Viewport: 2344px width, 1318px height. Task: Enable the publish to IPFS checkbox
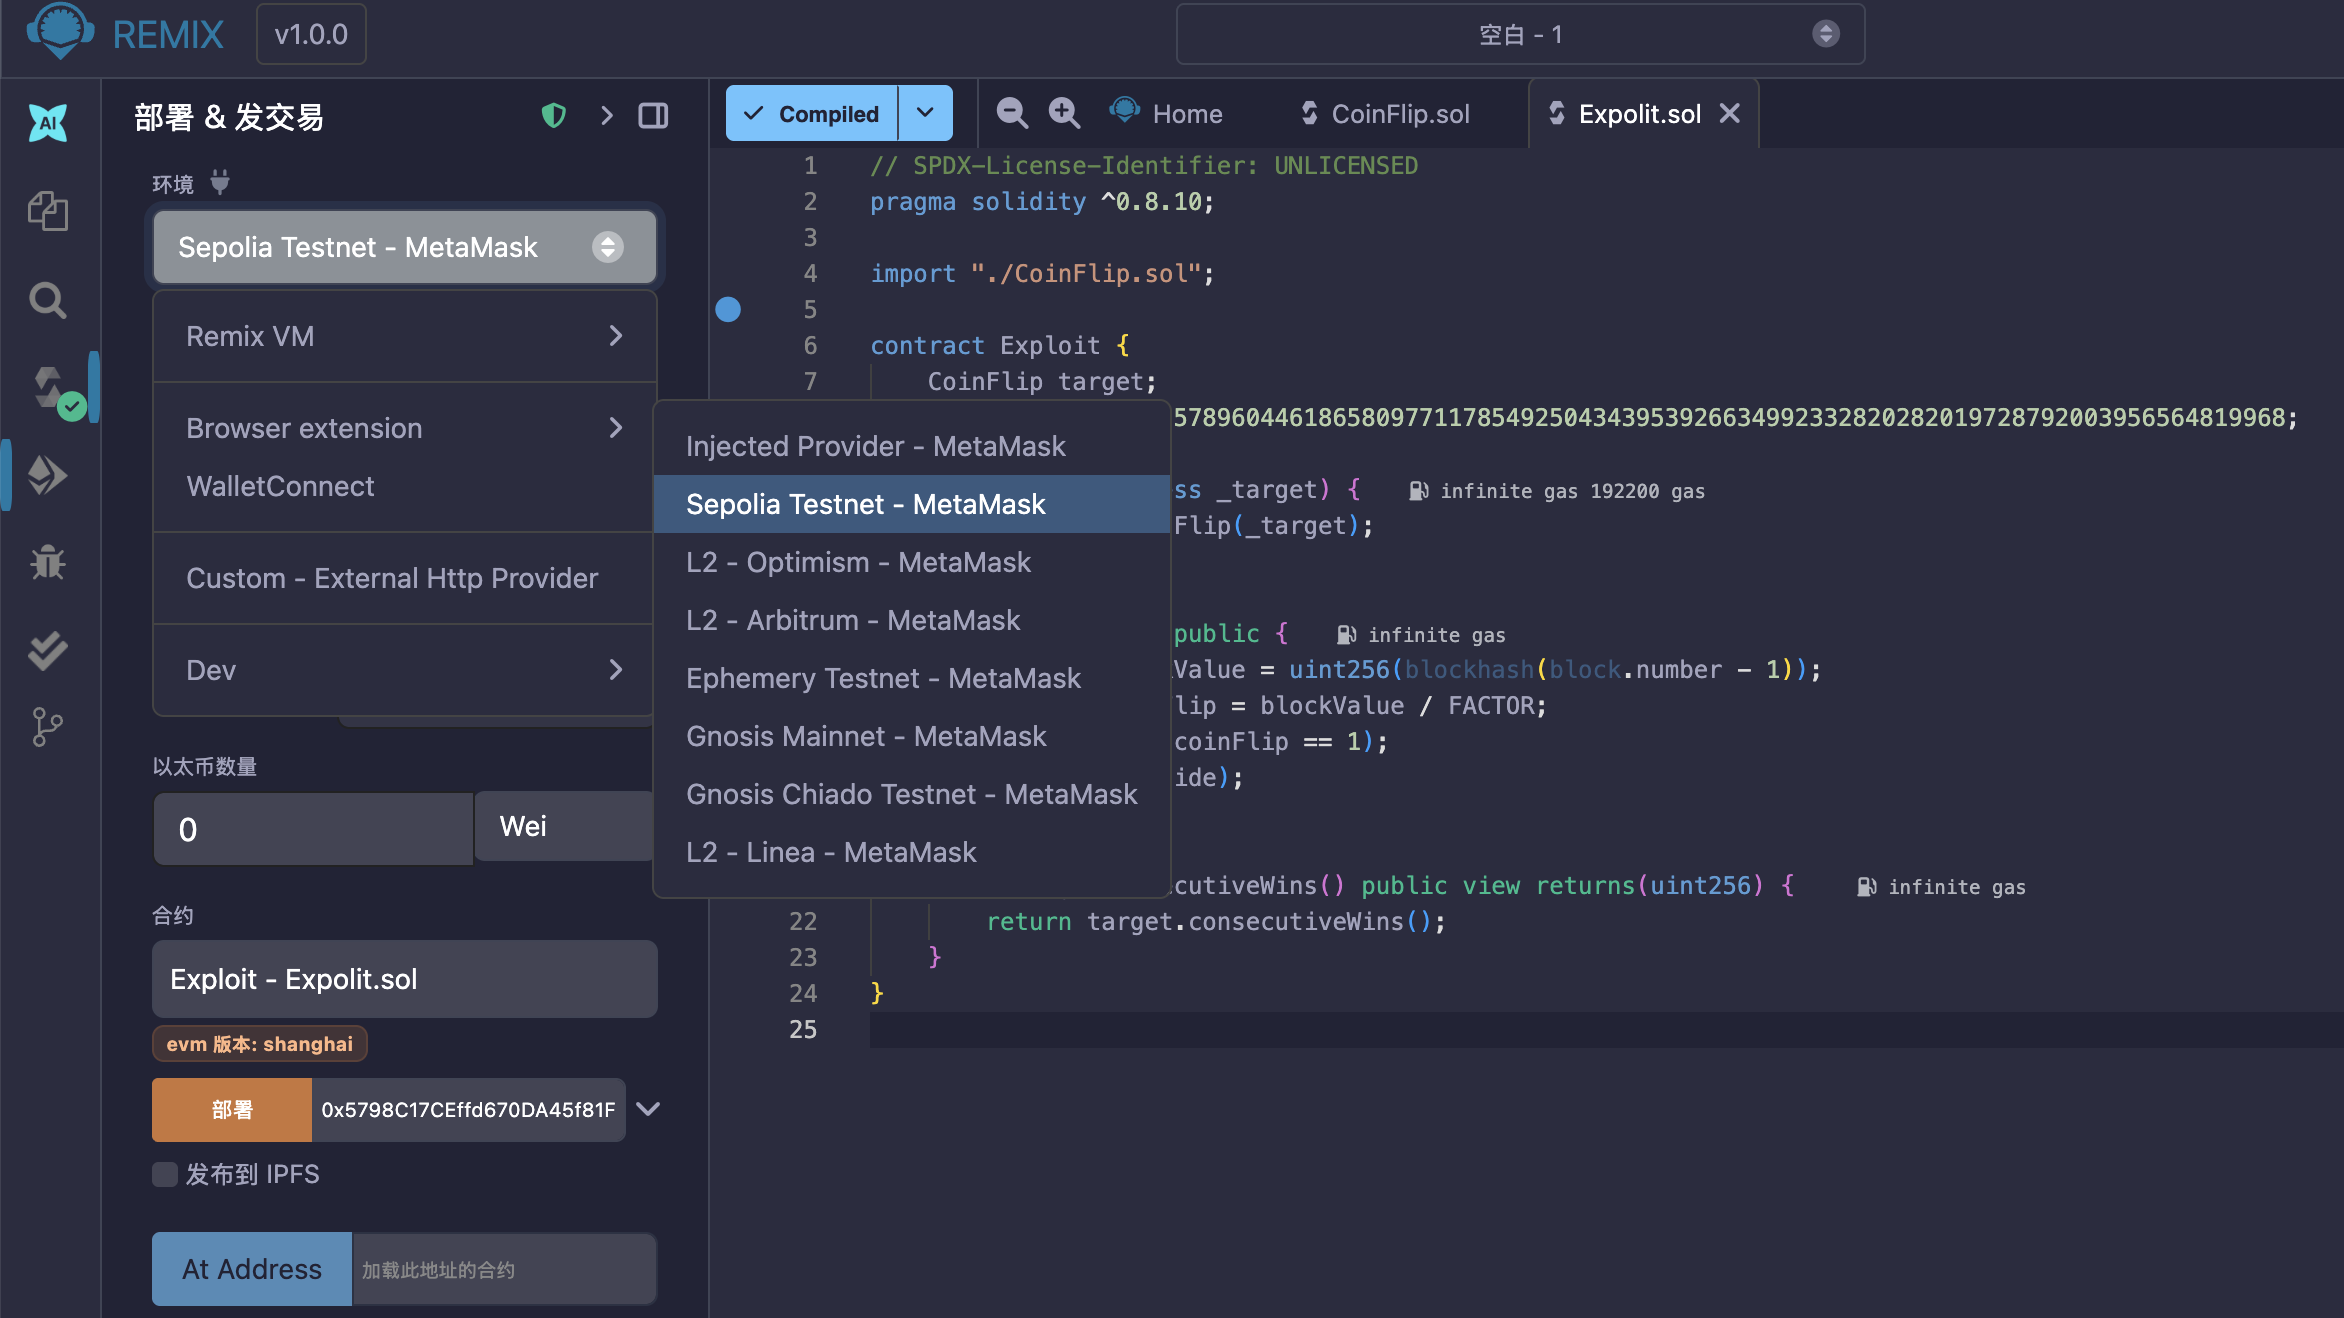(x=165, y=1174)
